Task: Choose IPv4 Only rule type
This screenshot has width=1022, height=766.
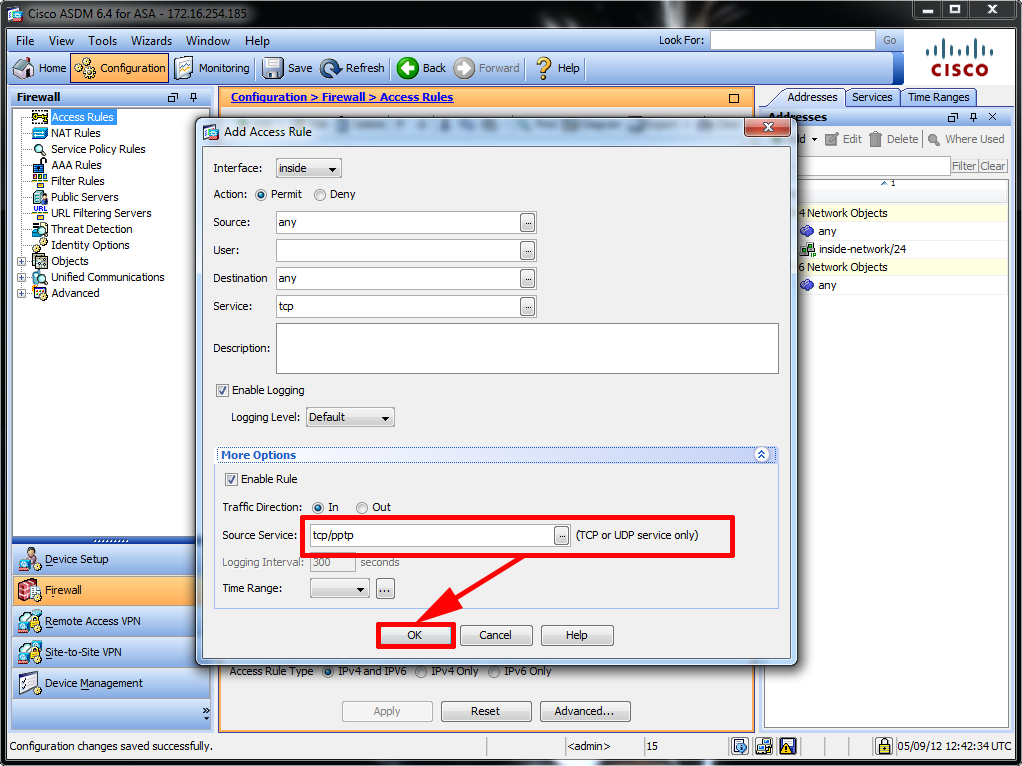Action: pyautogui.click(x=422, y=671)
